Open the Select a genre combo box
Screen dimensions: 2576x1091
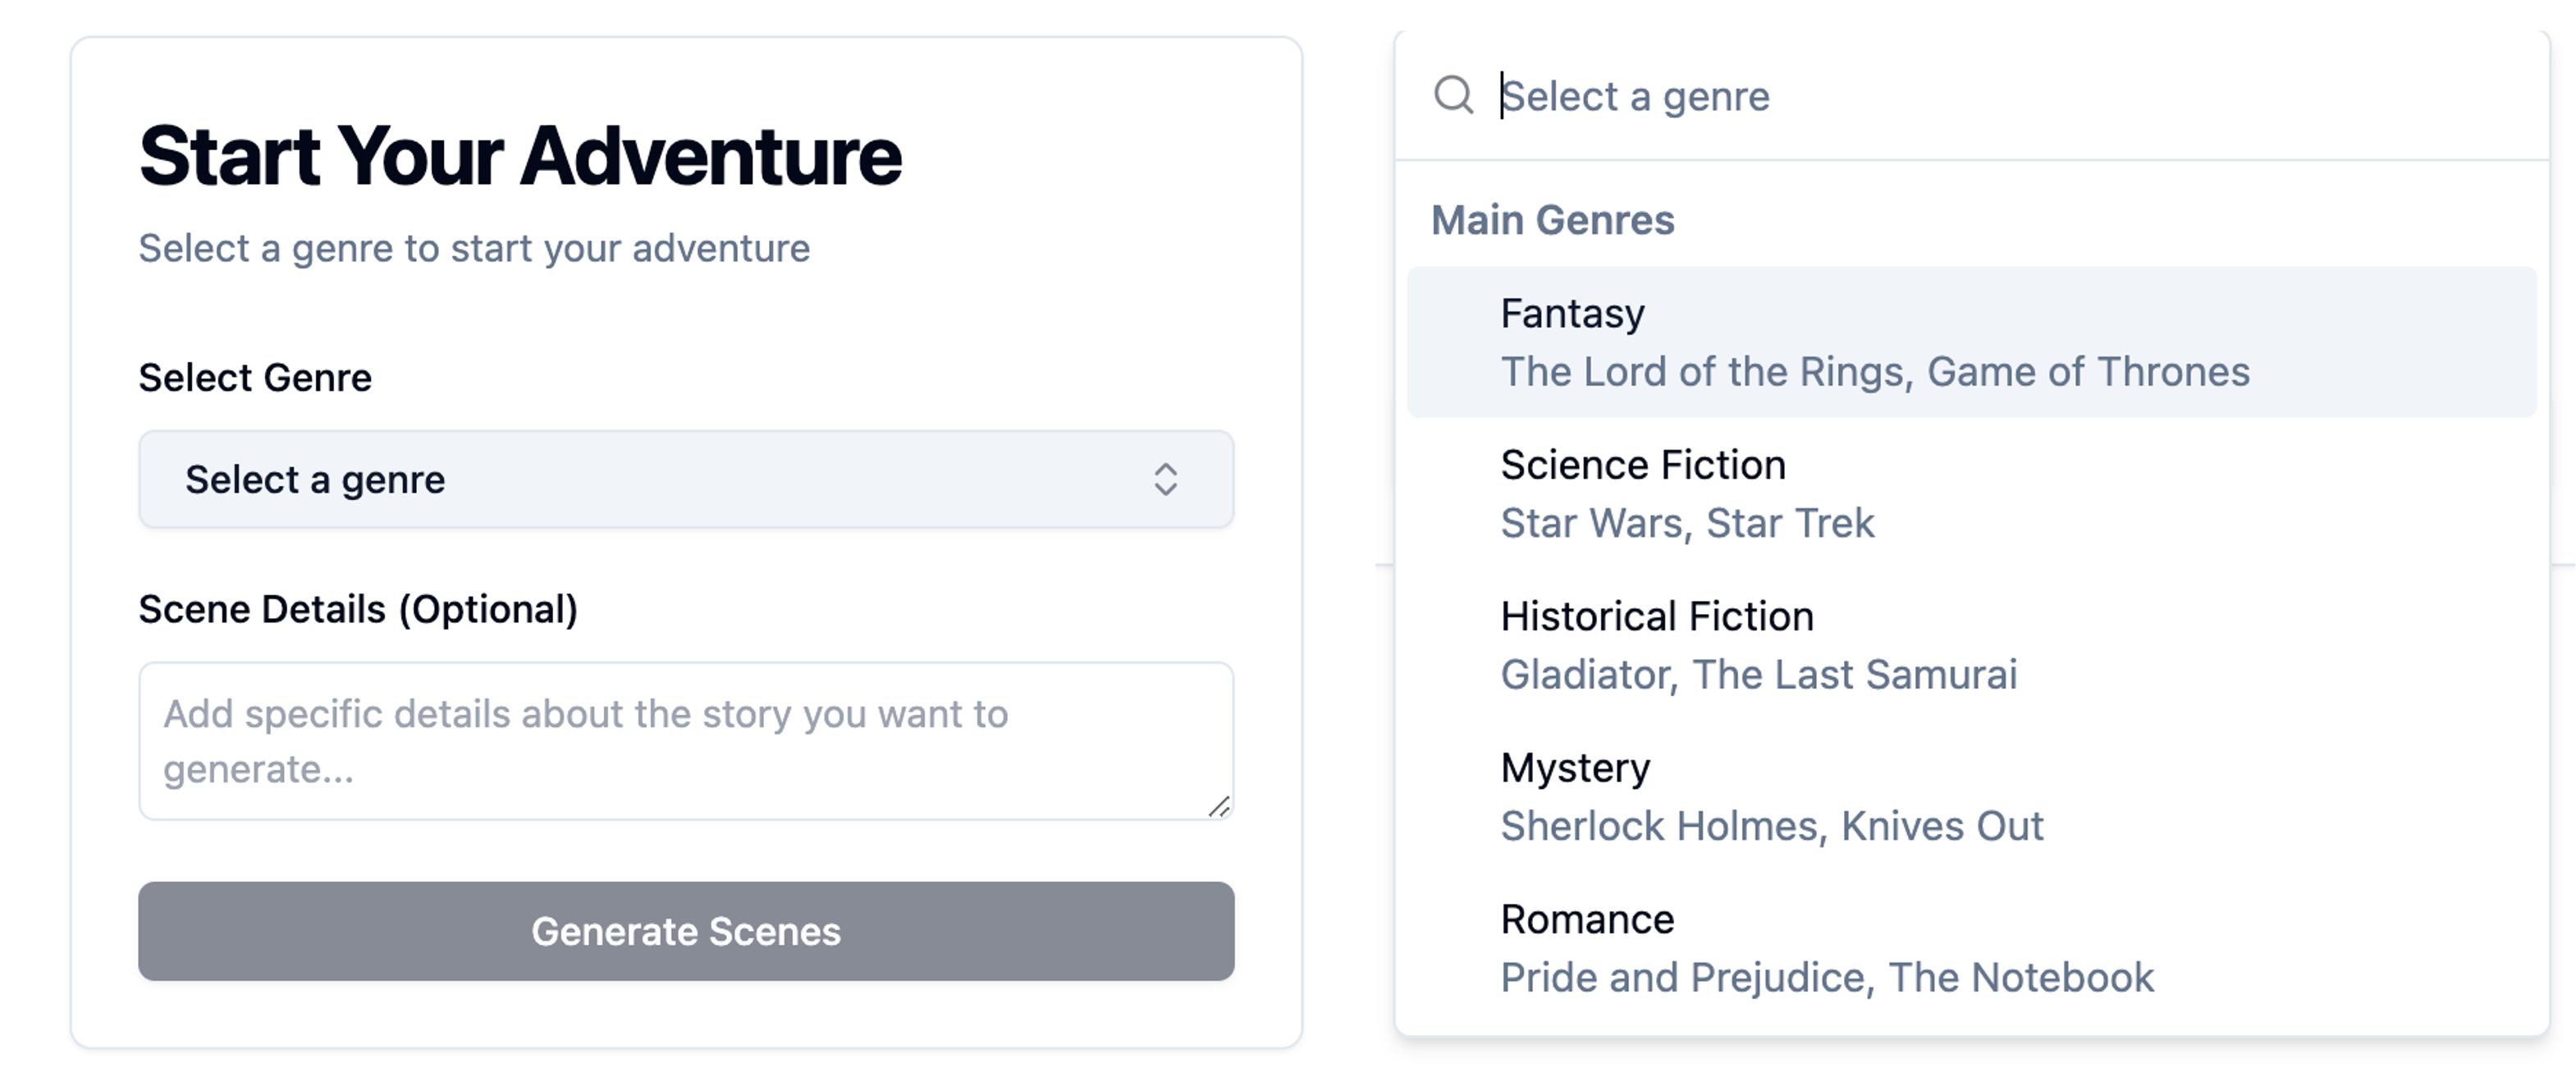pos(685,480)
